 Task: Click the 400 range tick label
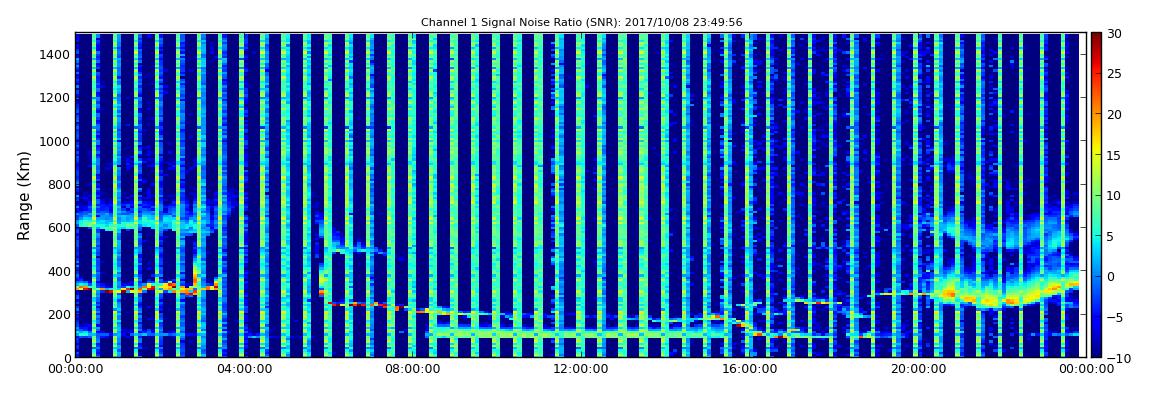(x=59, y=271)
